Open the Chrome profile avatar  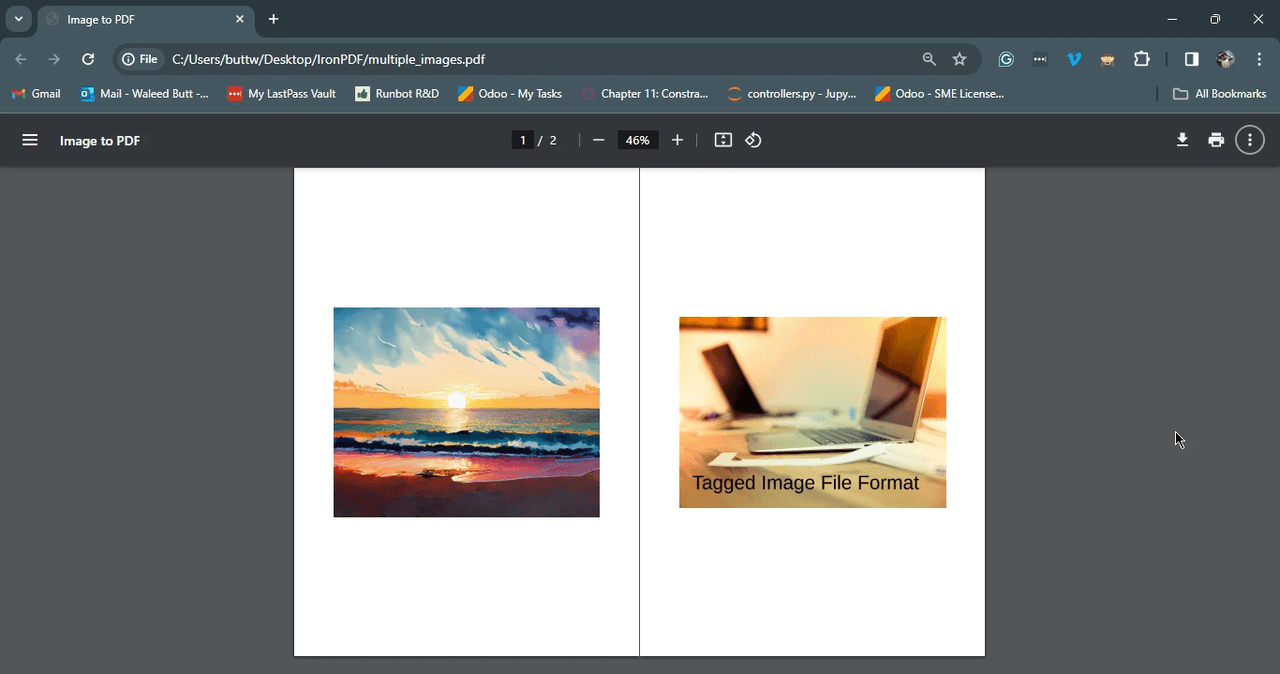tap(1225, 59)
